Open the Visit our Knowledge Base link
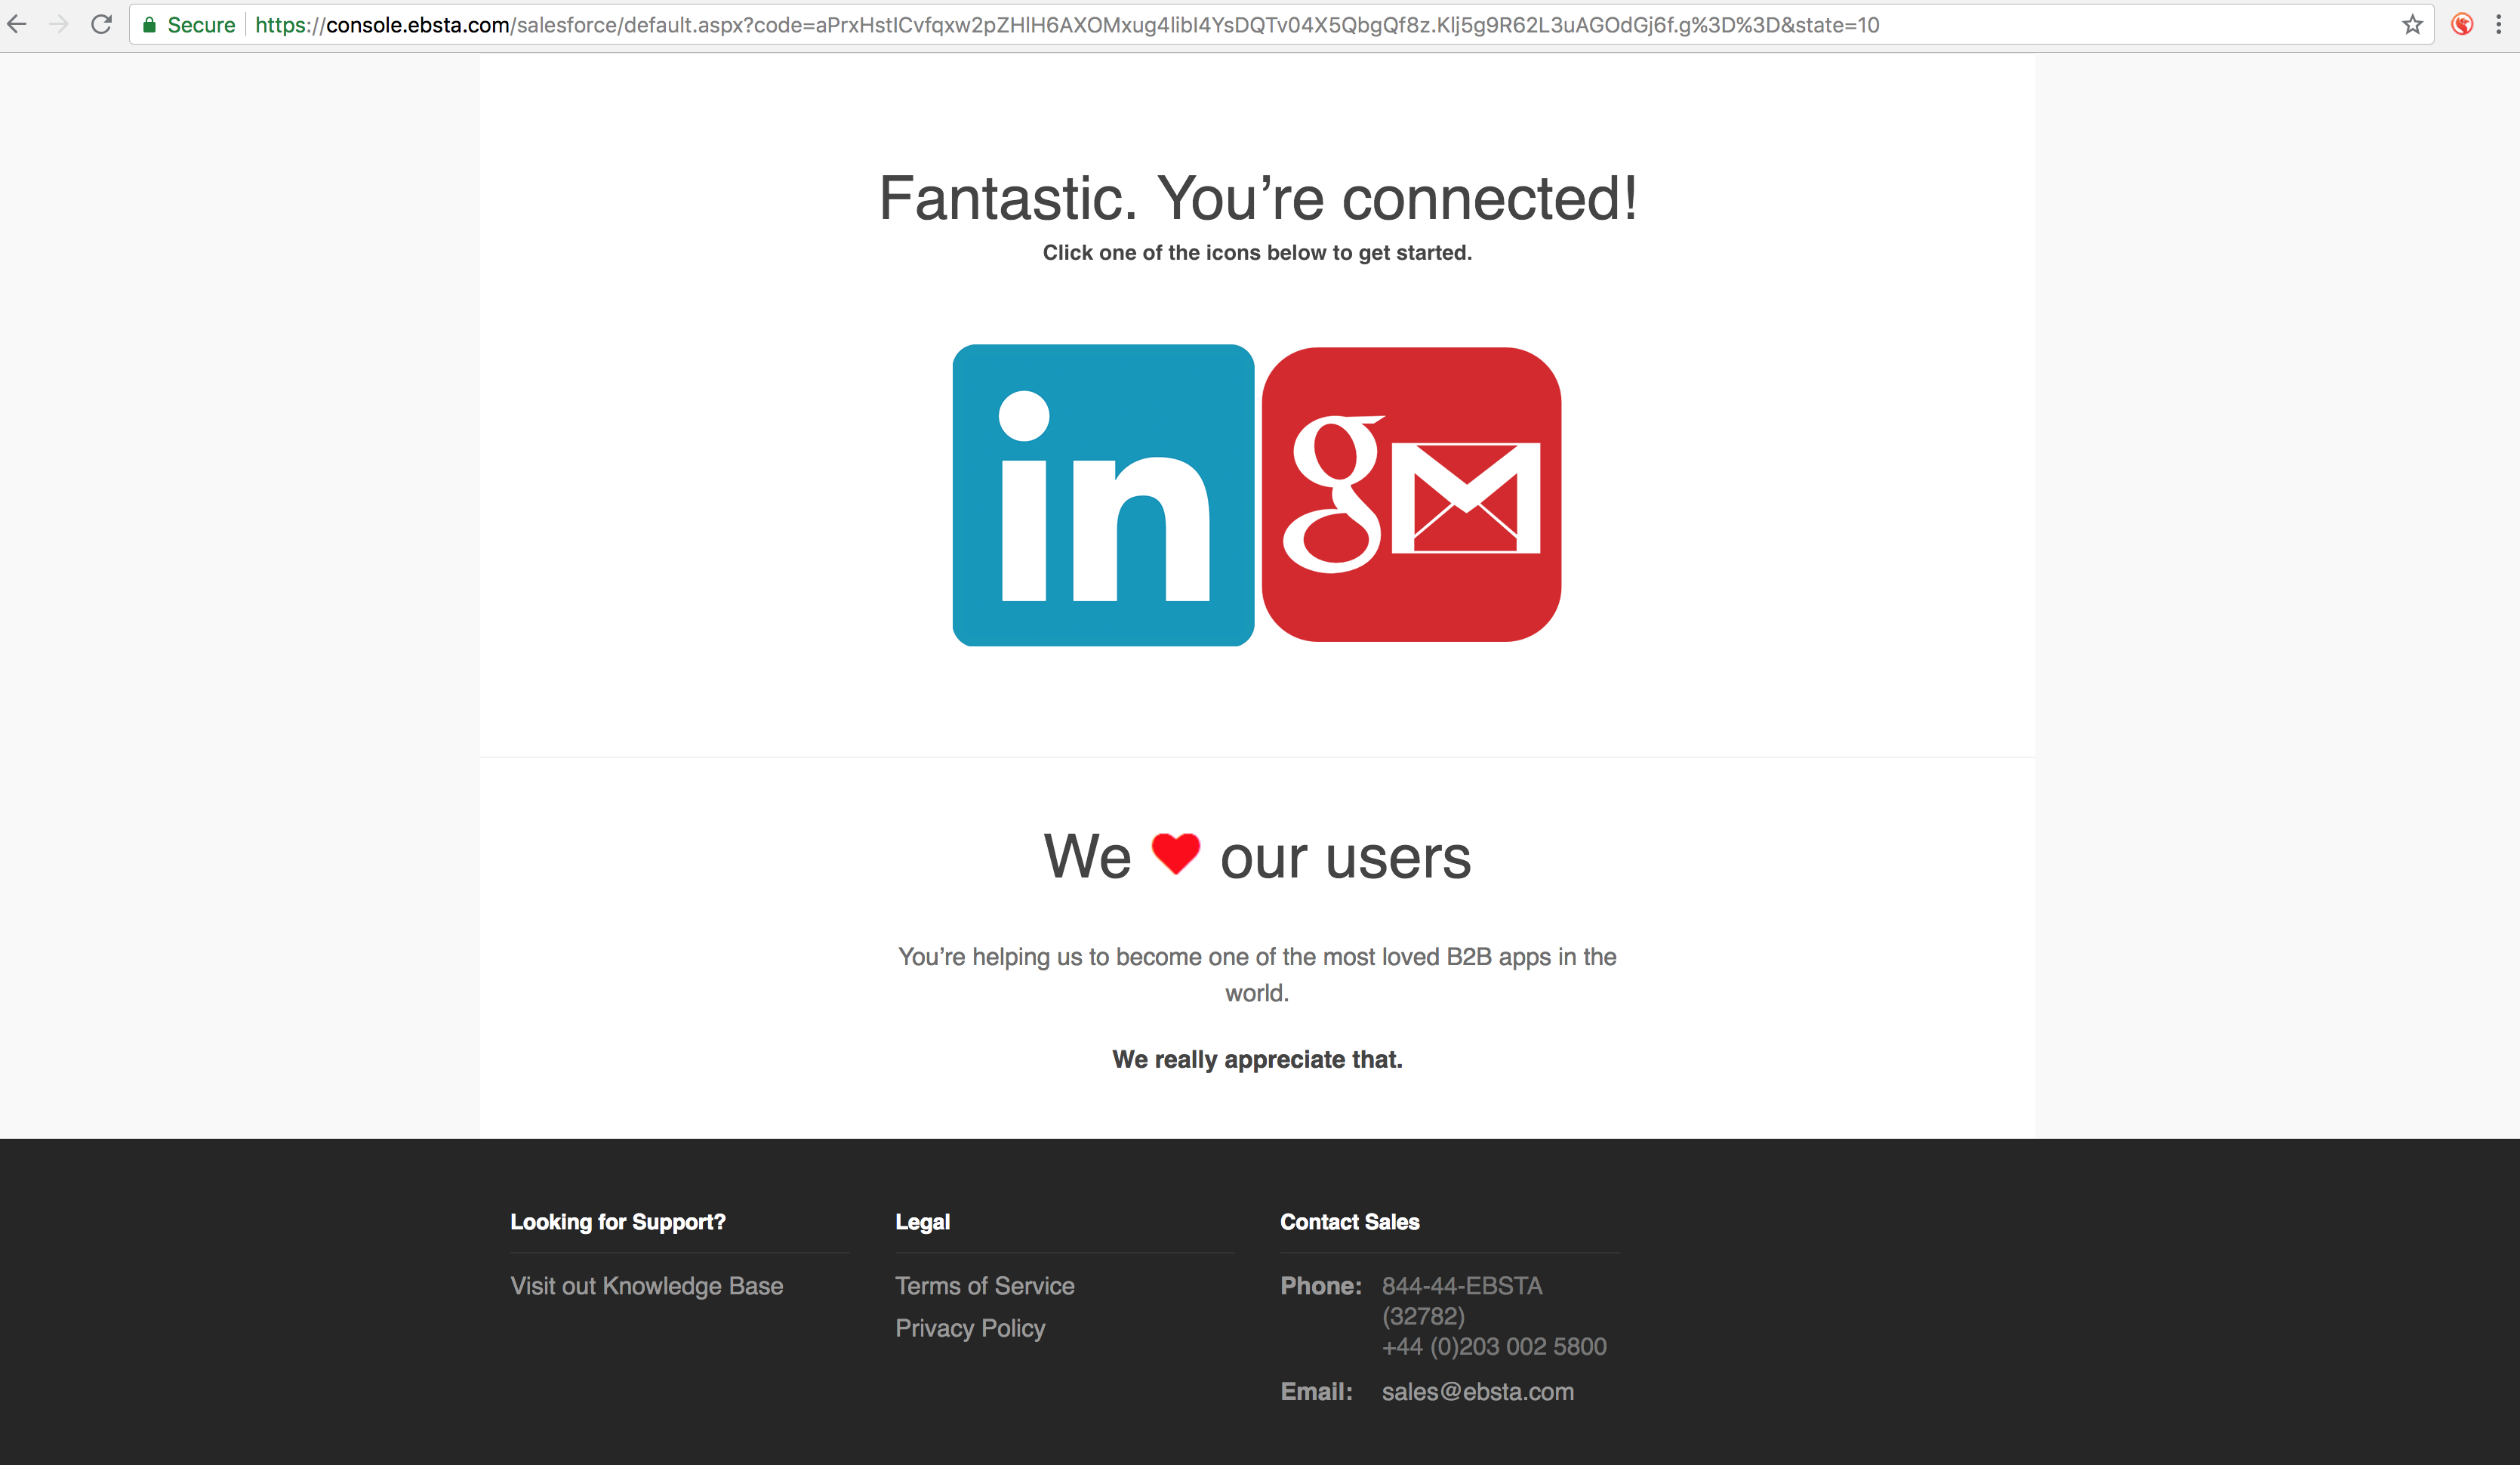Viewport: 2520px width, 1465px height. (647, 1286)
